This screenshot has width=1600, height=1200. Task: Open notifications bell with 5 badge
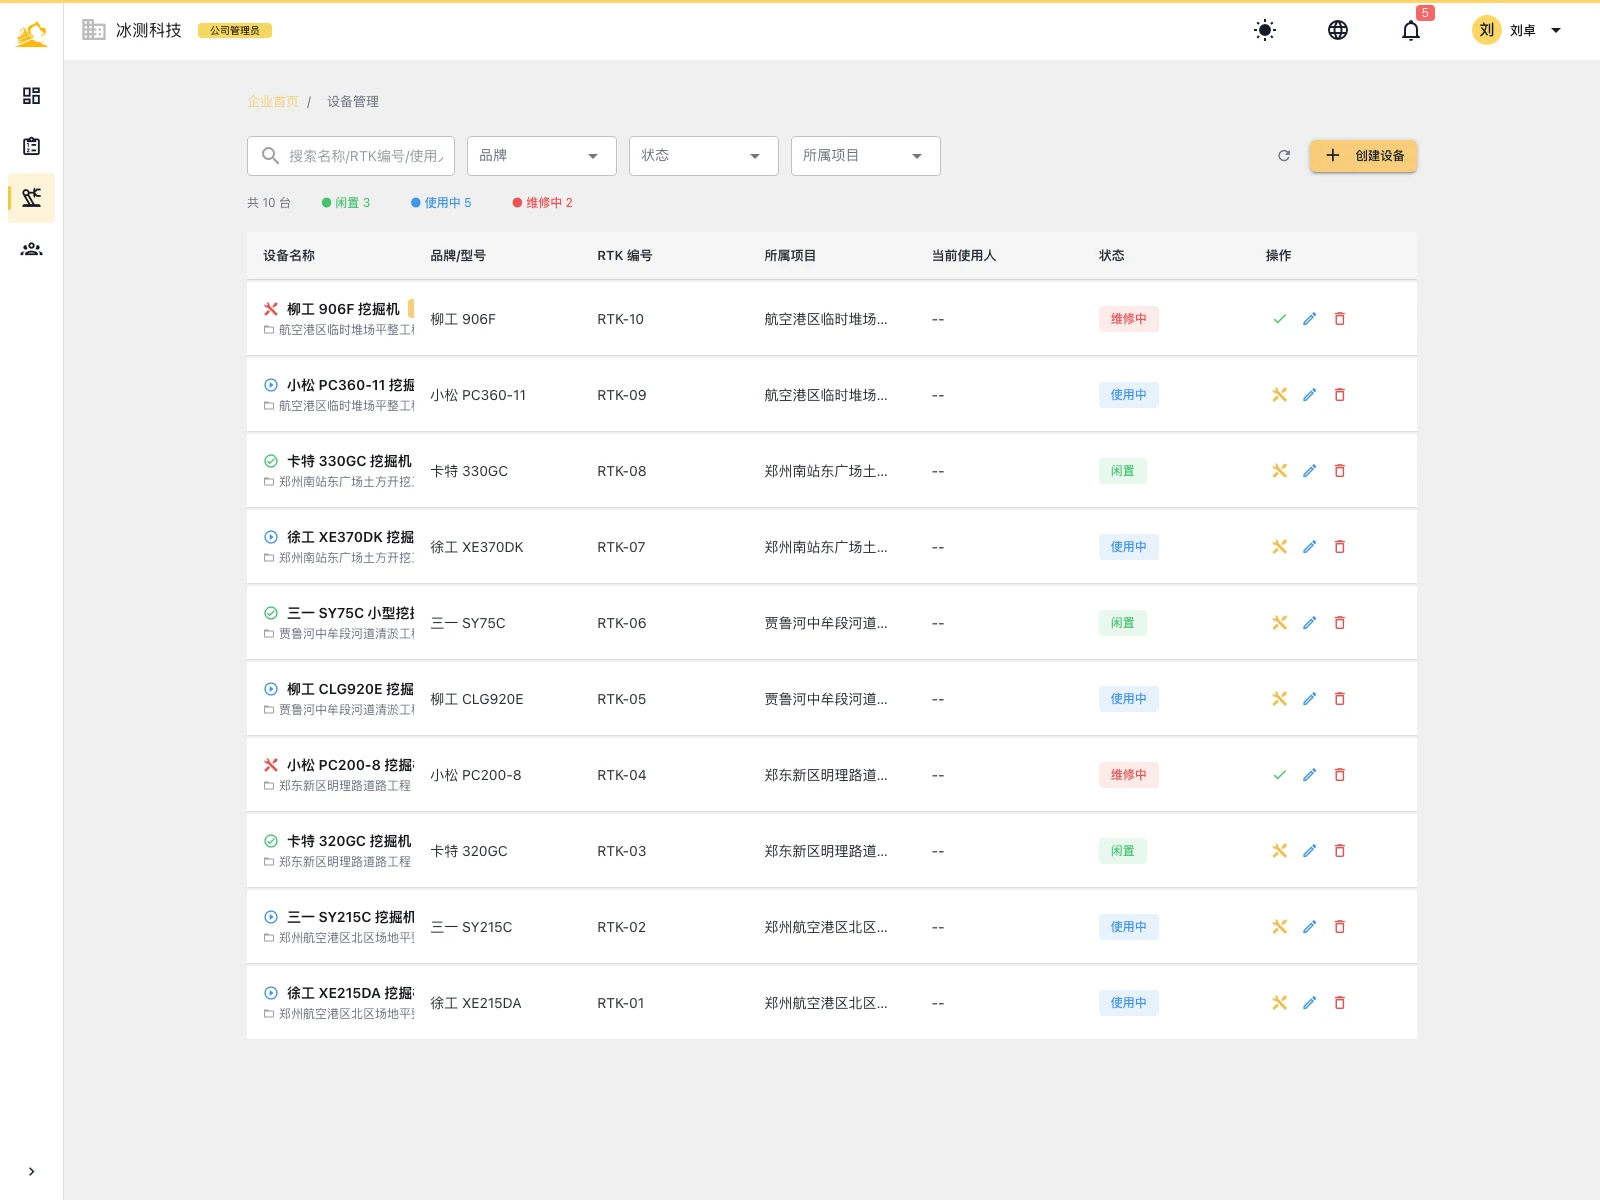[1411, 30]
